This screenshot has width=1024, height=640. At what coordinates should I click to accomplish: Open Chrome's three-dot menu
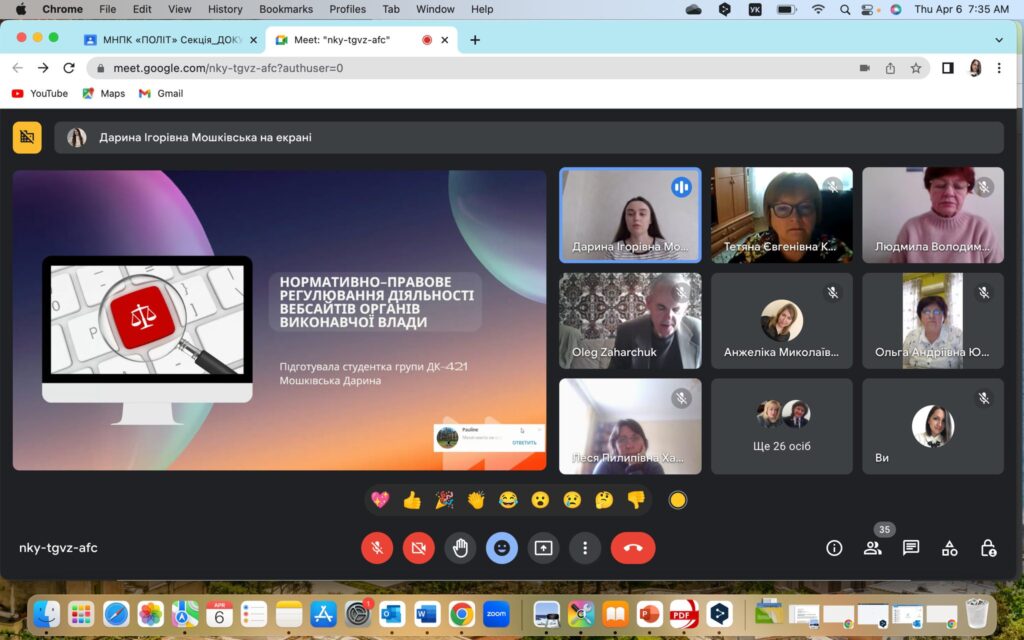pyautogui.click(x=998, y=68)
